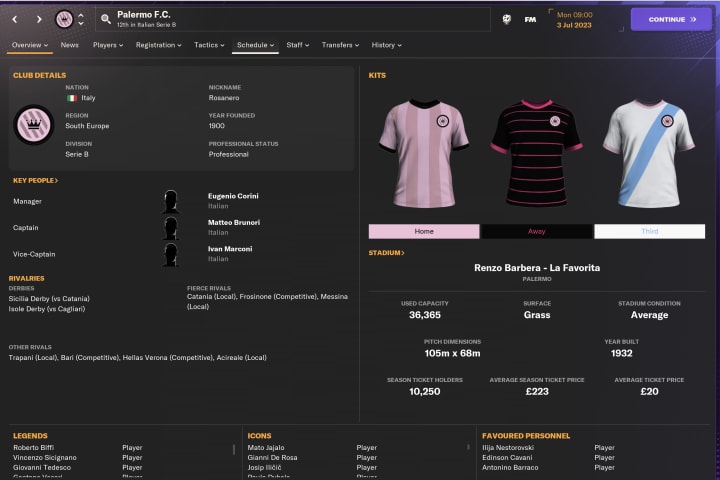Click the up/down stepper next to the club badge
Viewport: 720px width, 480px height.
coord(81,19)
